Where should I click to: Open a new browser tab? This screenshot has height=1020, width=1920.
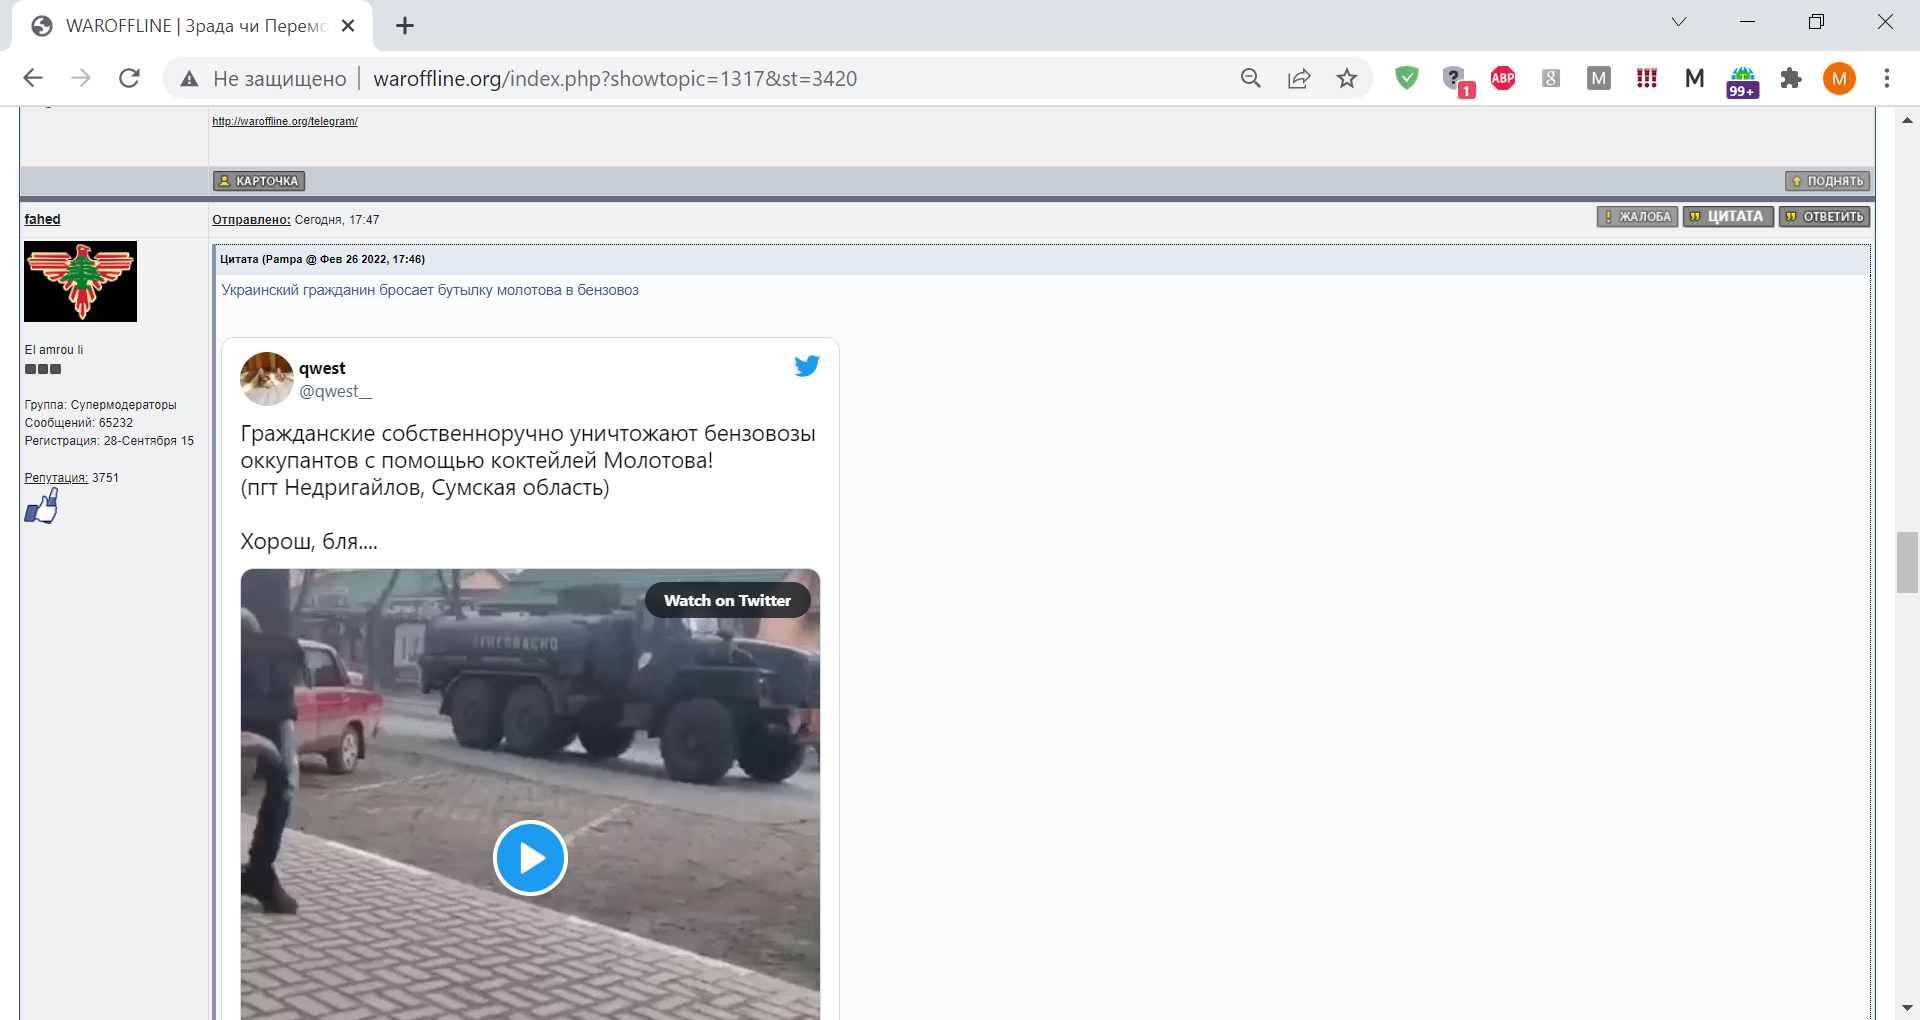(x=405, y=26)
